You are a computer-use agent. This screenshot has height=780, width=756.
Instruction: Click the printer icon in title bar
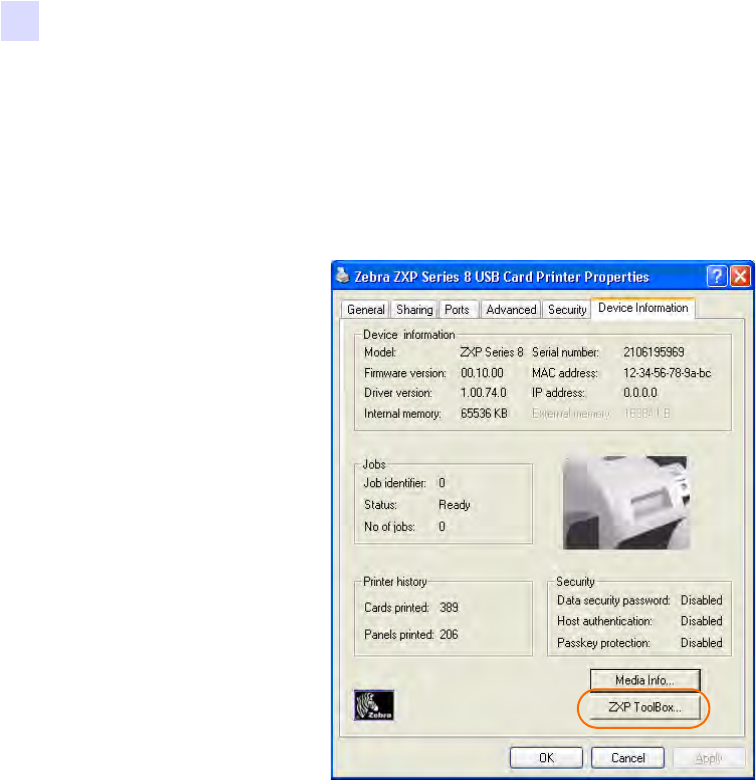pyautogui.click(x=343, y=275)
